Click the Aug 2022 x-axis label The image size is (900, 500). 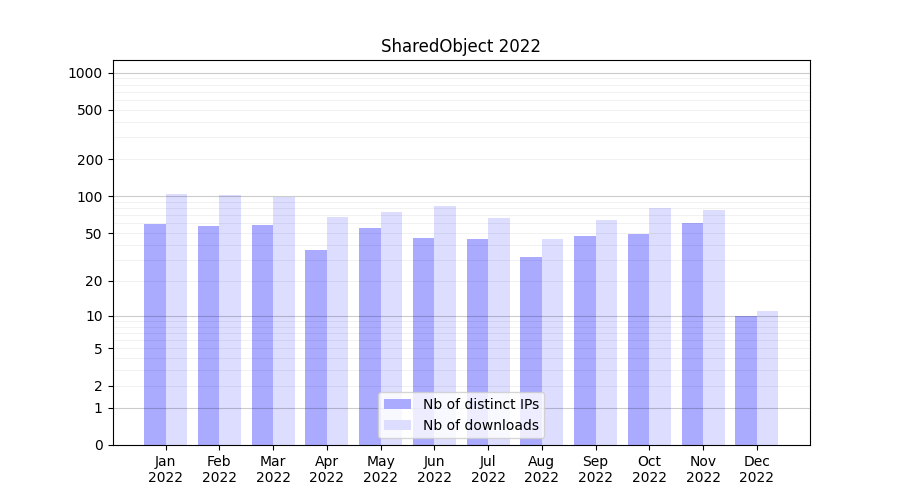pos(541,469)
